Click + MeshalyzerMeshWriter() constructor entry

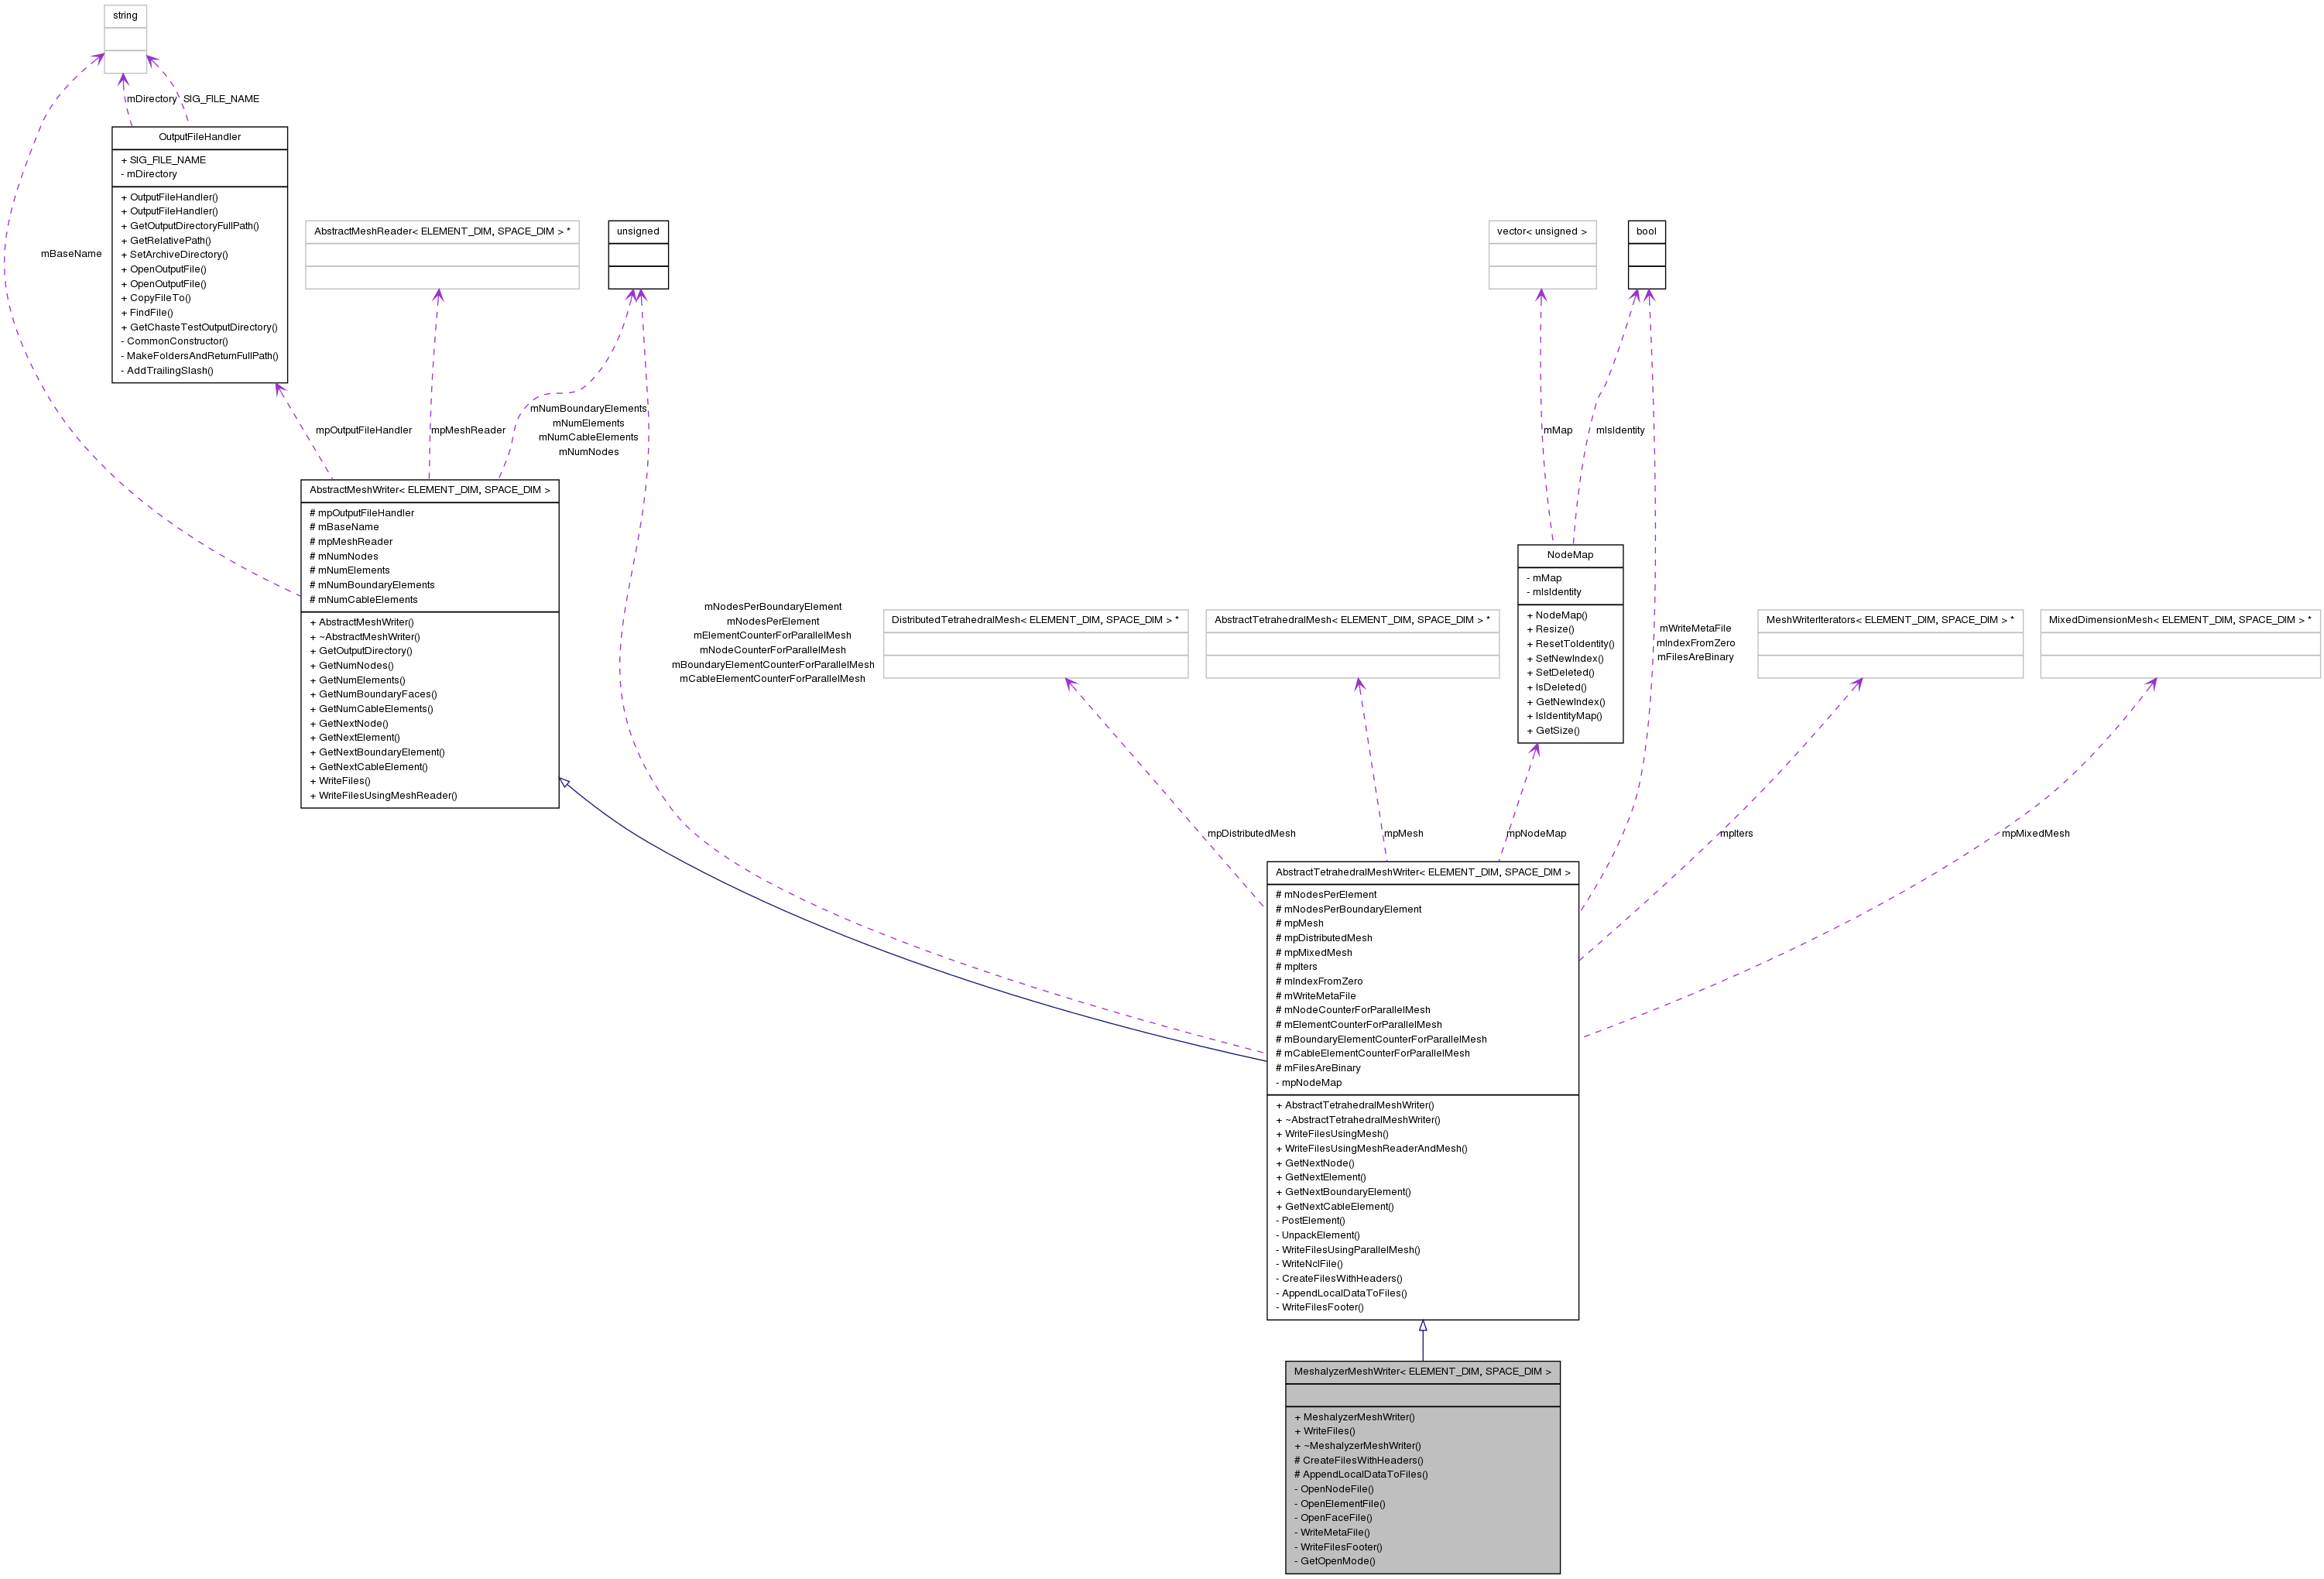pyautogui.click(x=1355, y=1418)
